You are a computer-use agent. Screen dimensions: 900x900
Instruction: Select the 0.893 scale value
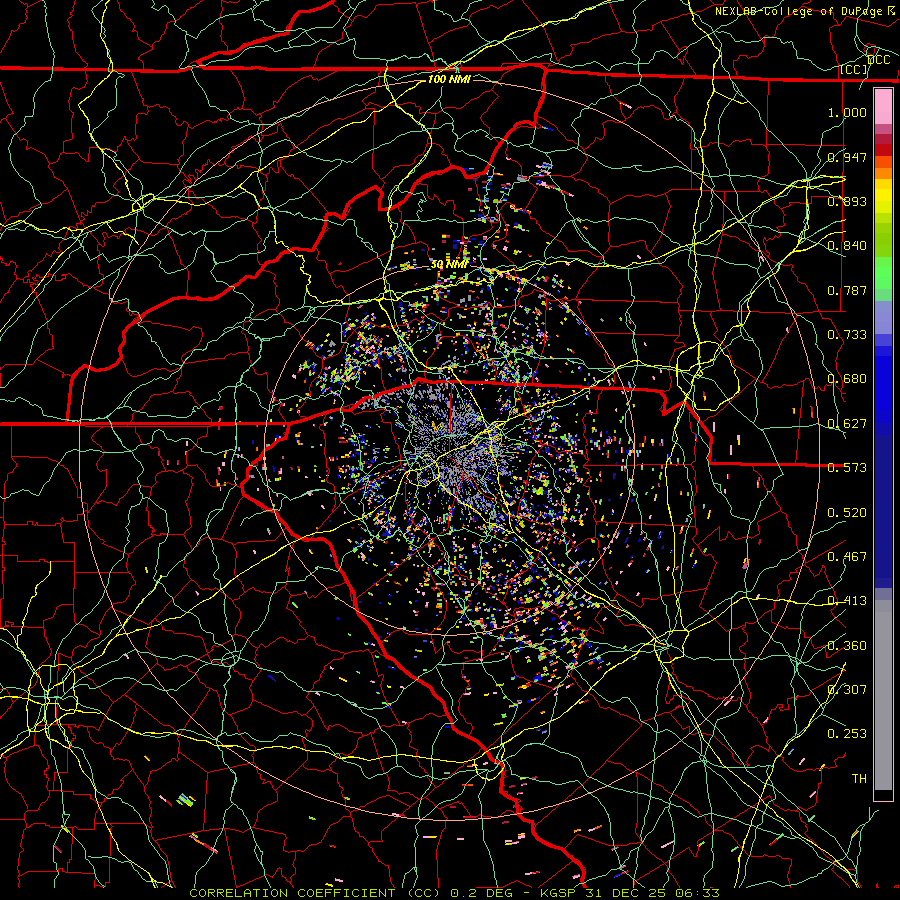(x=847, y=201)
